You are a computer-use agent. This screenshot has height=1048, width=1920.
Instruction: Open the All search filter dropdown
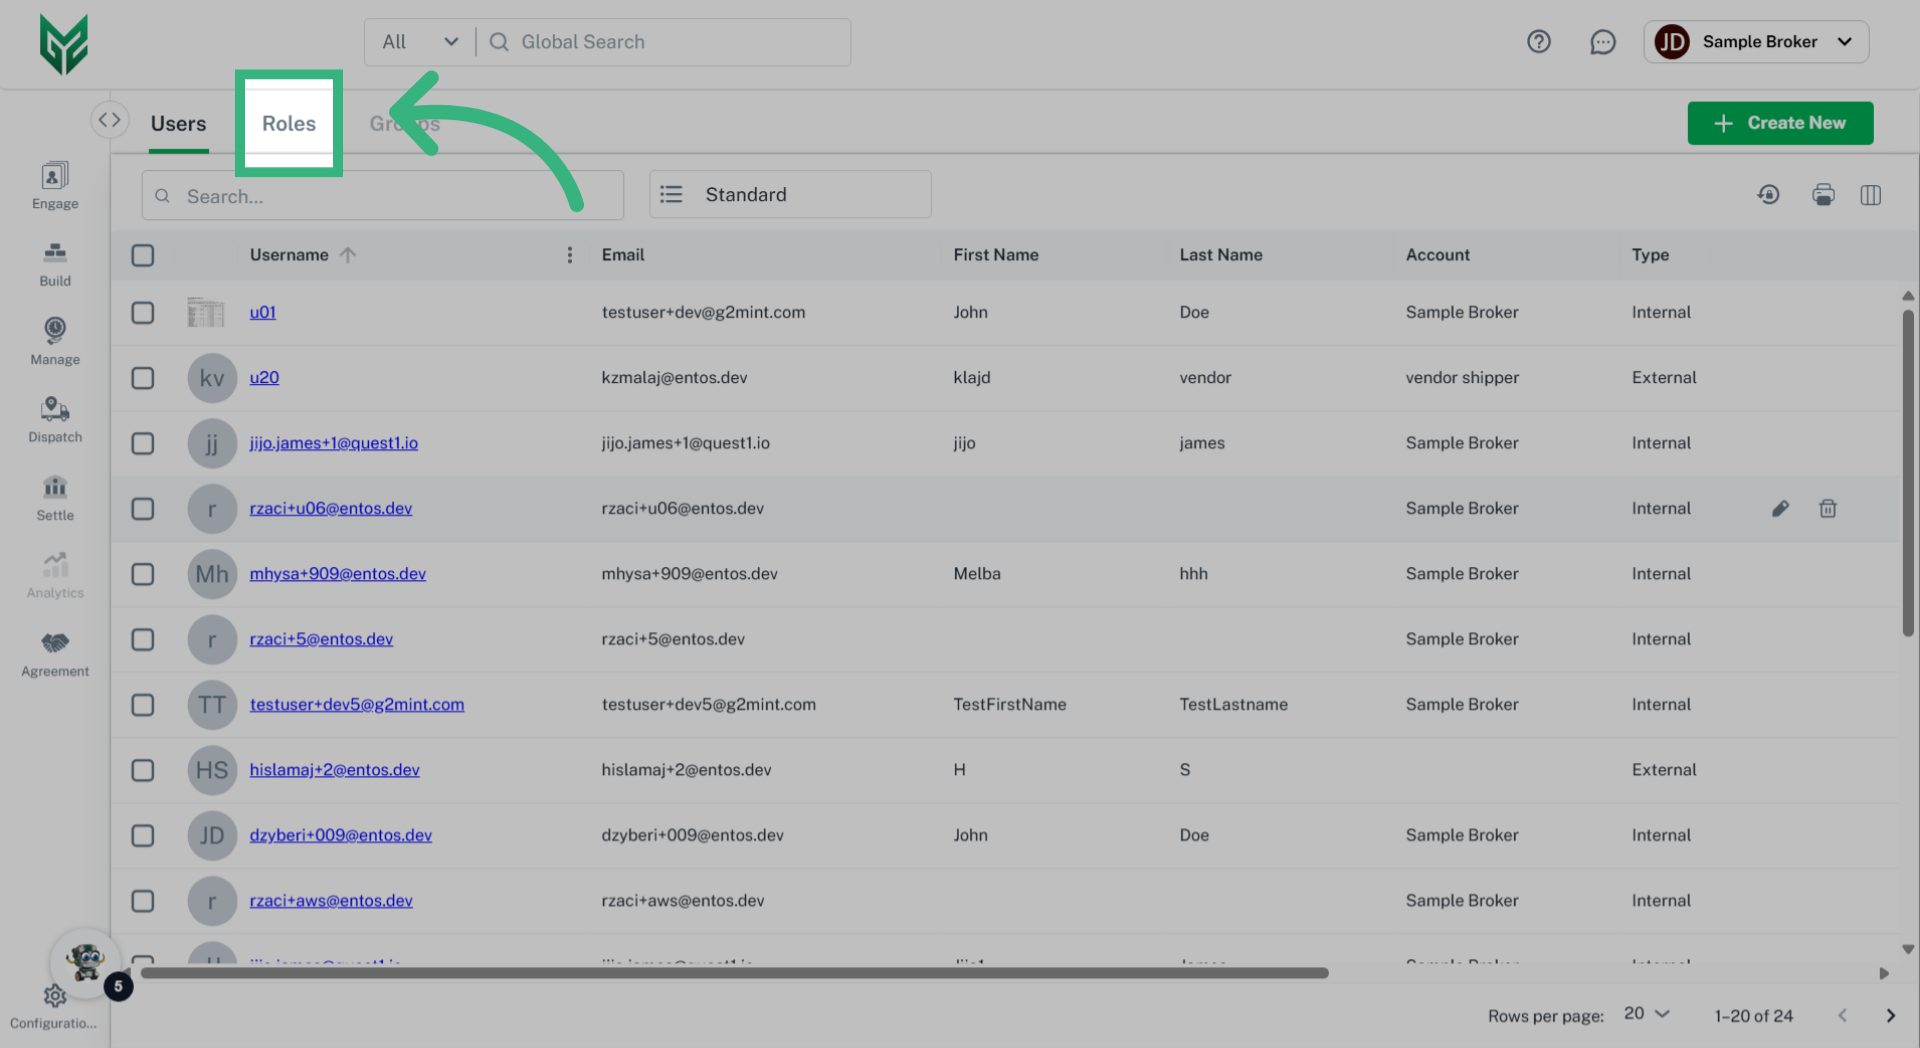pyautogui.click(x=420, y=42)
